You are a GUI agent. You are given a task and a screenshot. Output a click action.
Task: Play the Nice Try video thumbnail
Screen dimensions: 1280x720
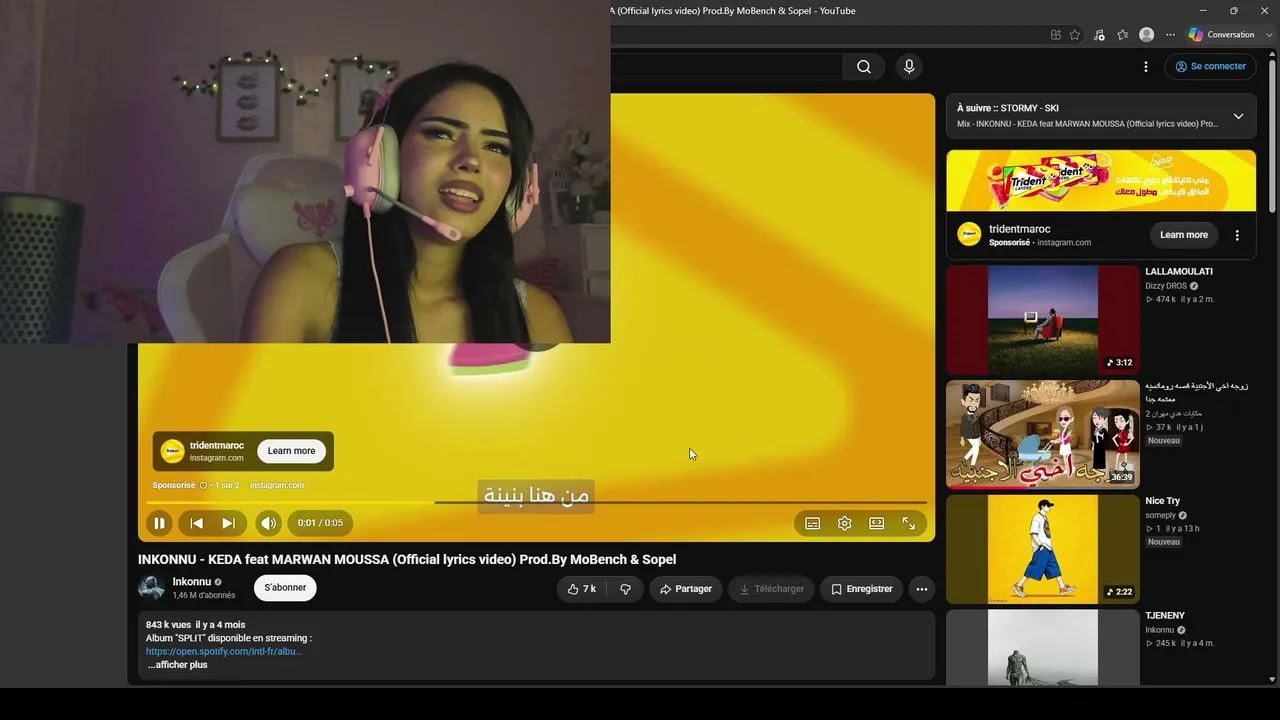pos(1043,549)
